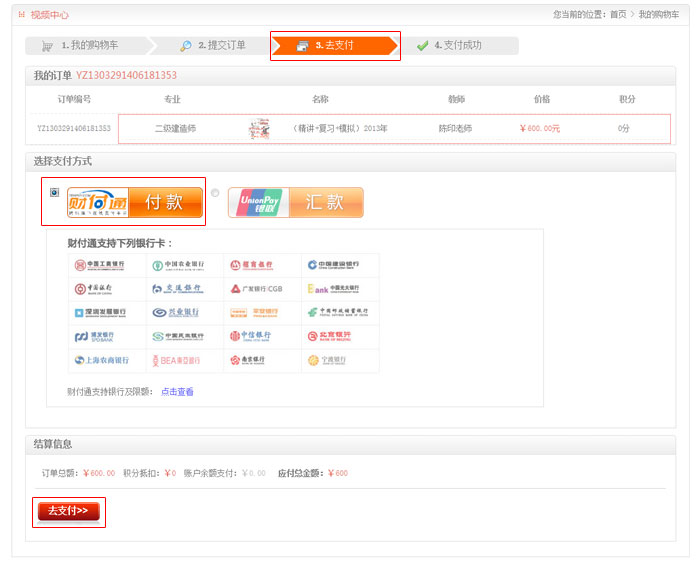The image size is (700, 564).
Task: Click the 中国民生银行 logo
Action: [178, 337]
